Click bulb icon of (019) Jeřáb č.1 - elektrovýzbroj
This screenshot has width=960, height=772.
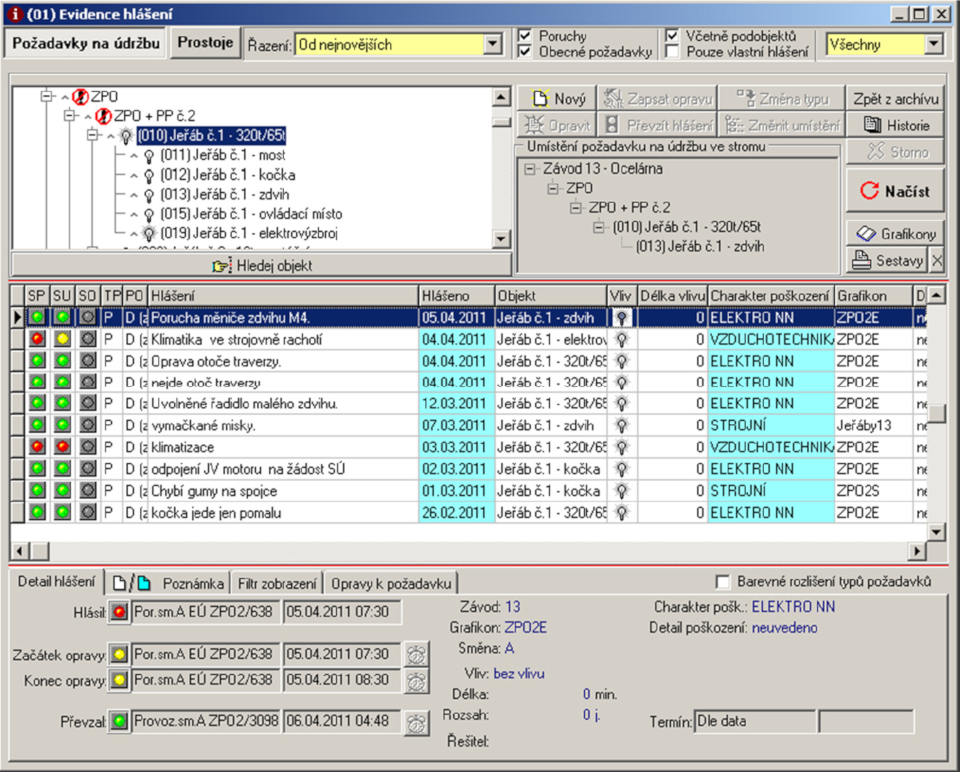pos(149,233)
